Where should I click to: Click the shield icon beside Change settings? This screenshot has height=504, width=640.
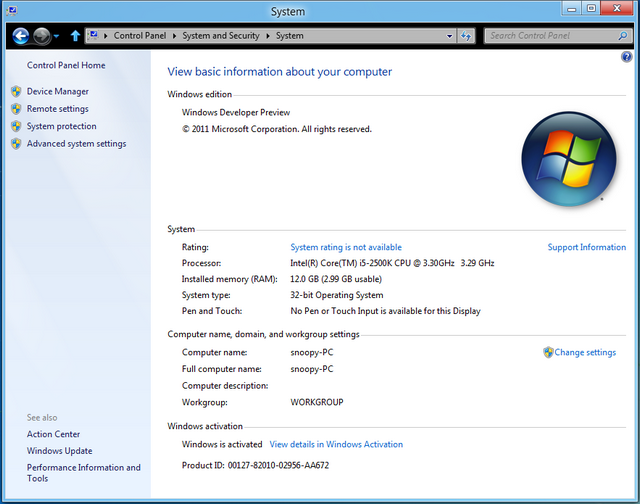point(548,352)
